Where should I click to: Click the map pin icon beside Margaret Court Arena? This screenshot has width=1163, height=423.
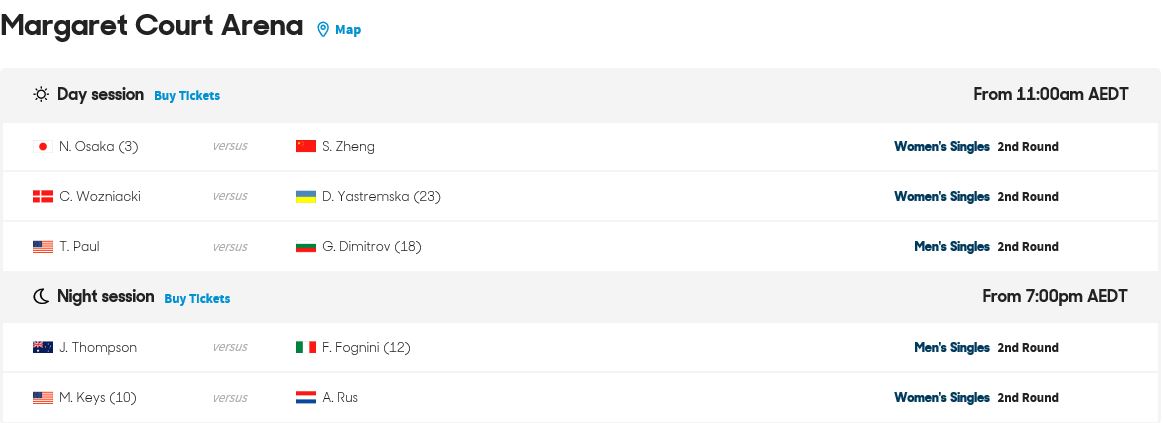point(323,30)
